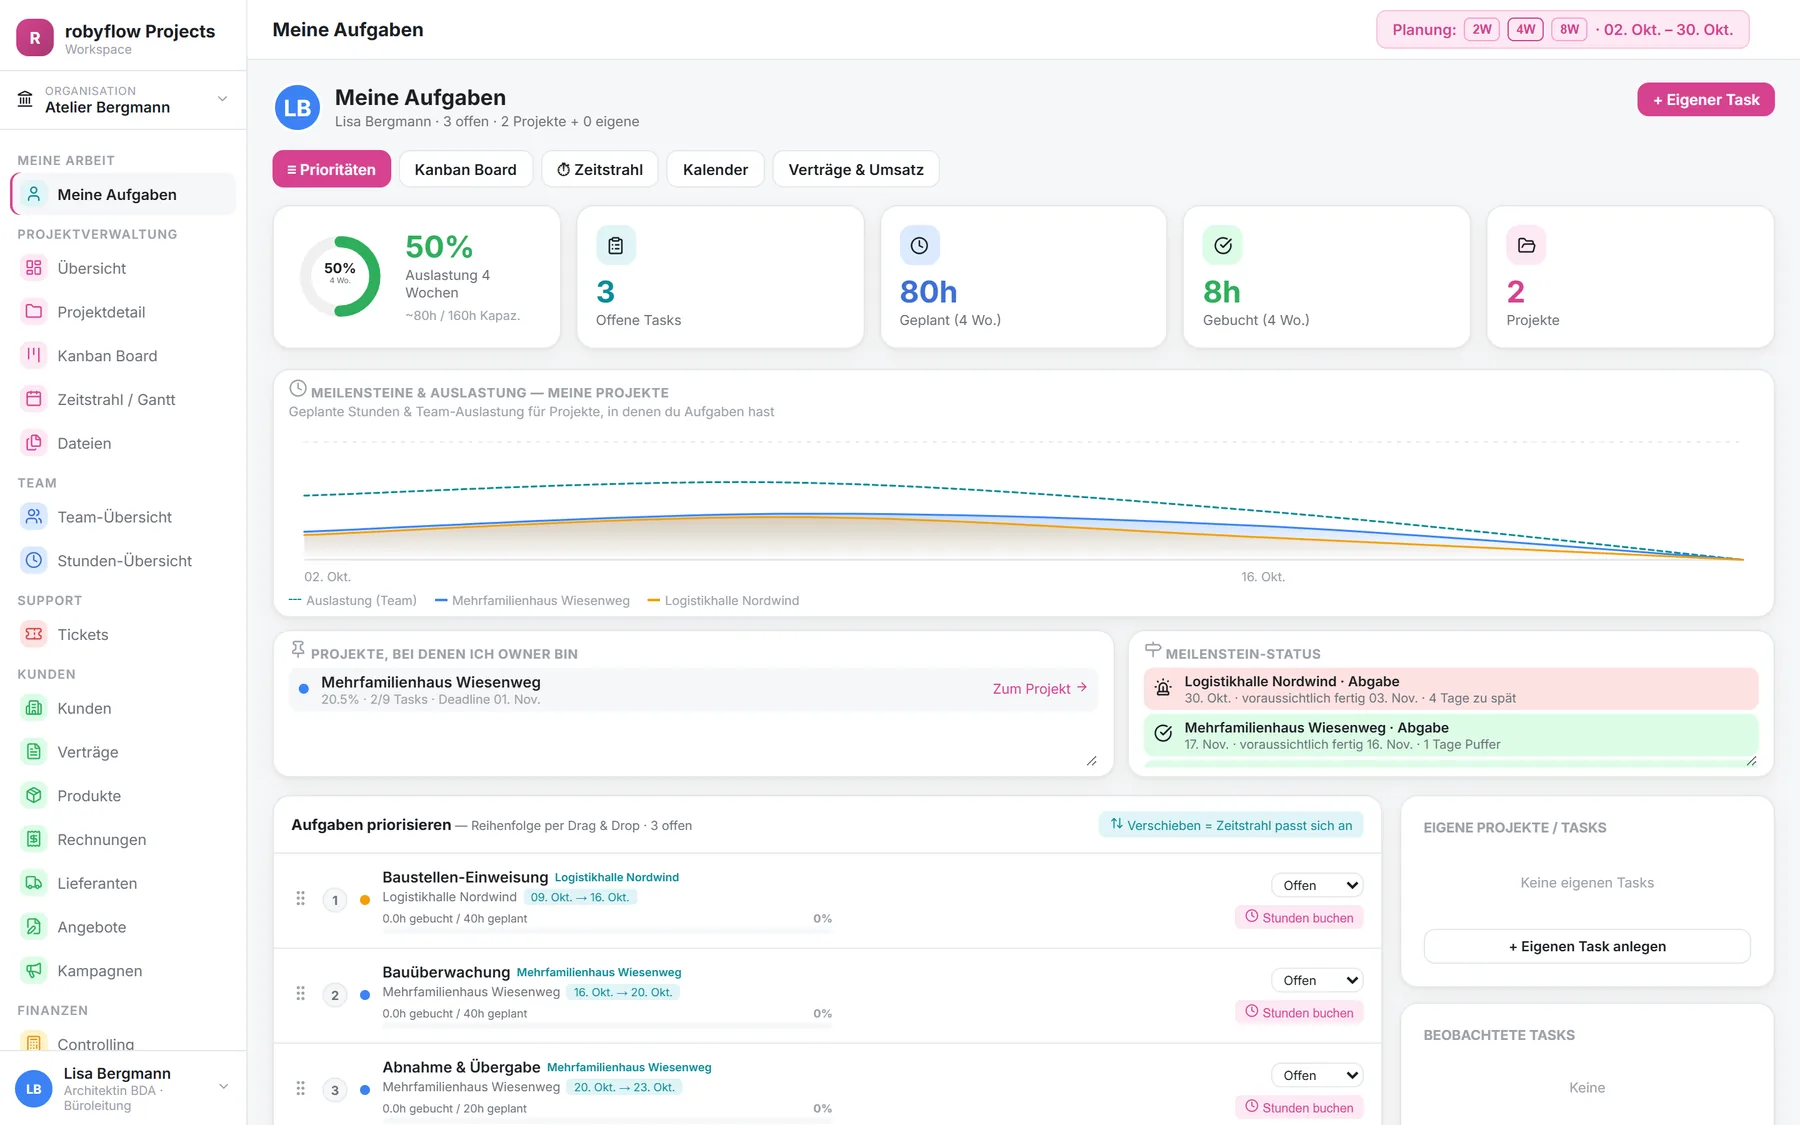
Task: Click the Projektdetail folder icon
Action: pos(34,312)
